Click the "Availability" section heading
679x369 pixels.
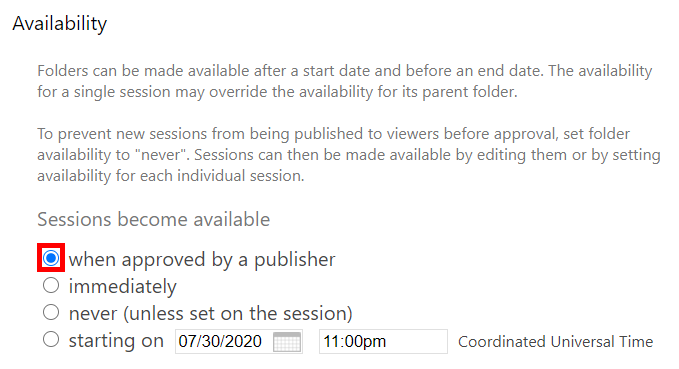click(x=60, y=23)
